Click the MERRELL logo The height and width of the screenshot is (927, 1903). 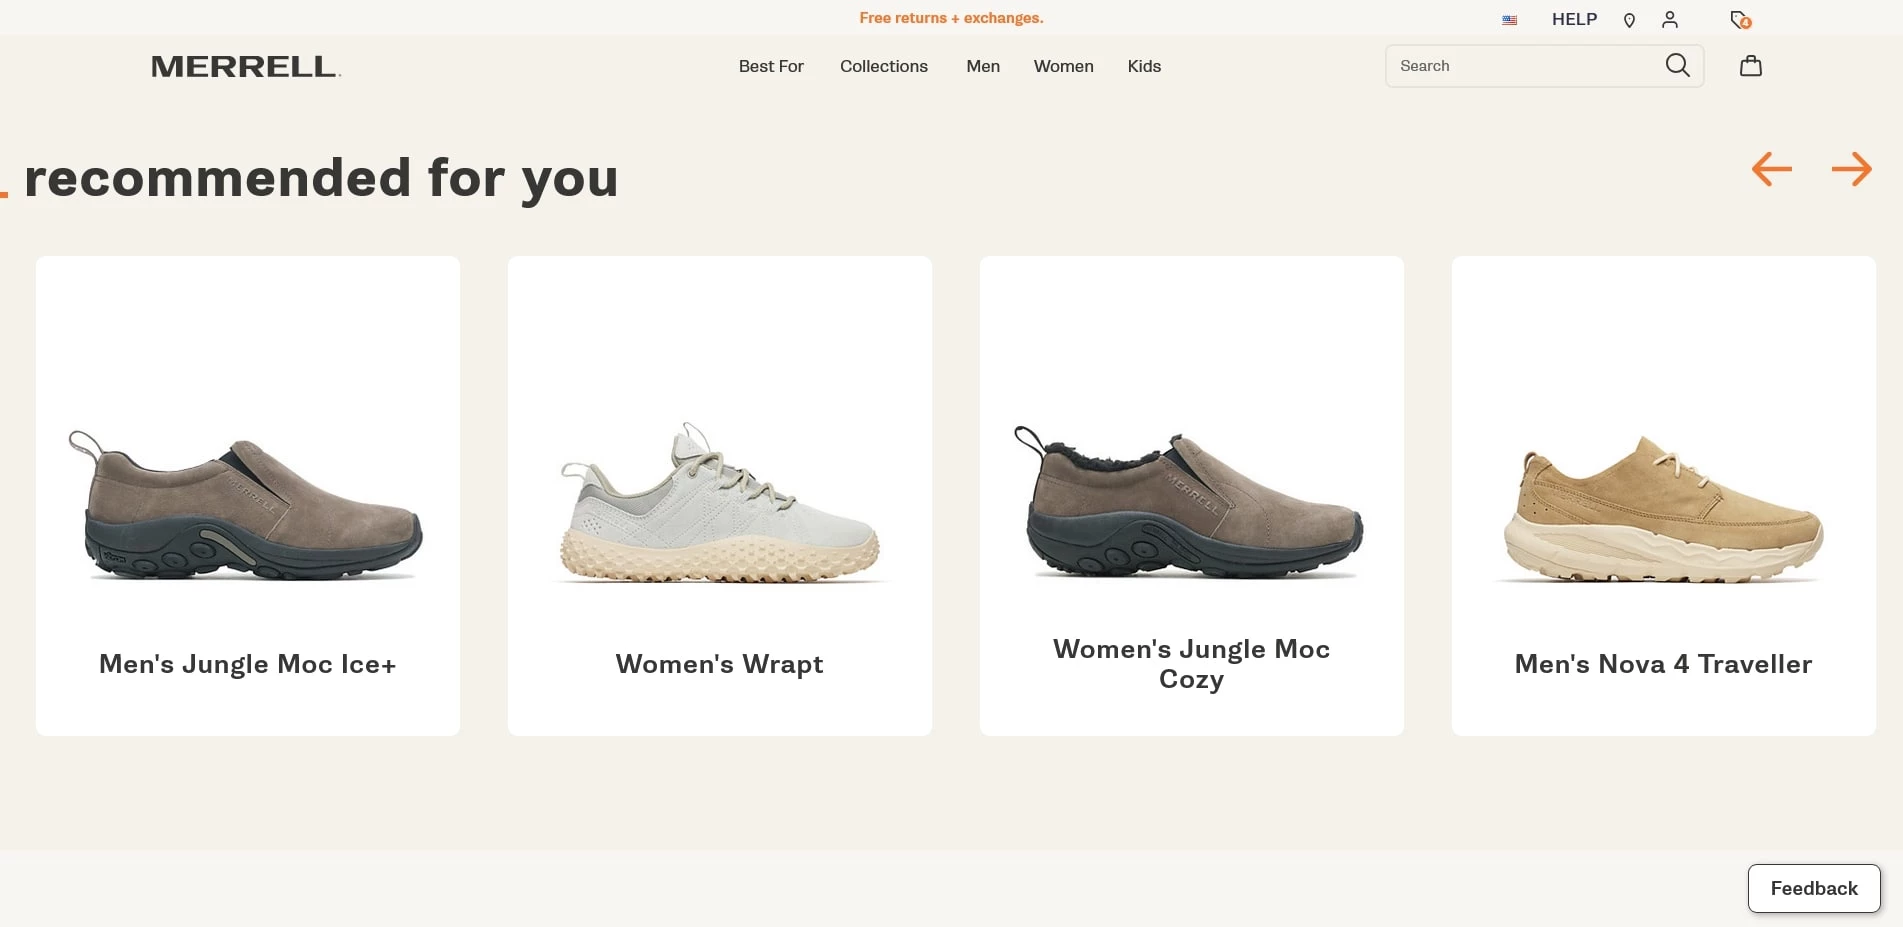[245, 66]
